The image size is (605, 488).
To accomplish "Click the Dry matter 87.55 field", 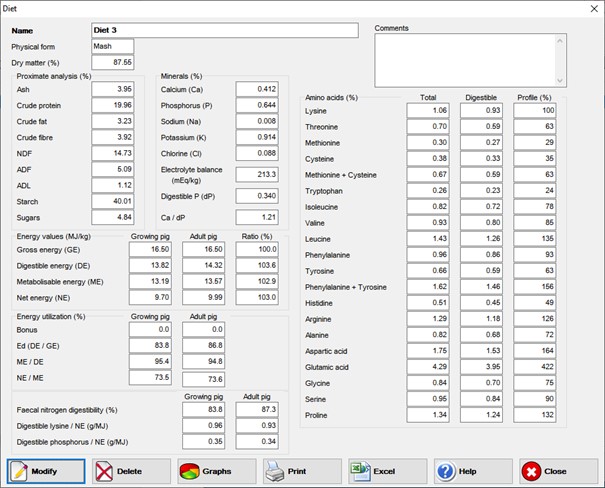I will click(113, 62).
